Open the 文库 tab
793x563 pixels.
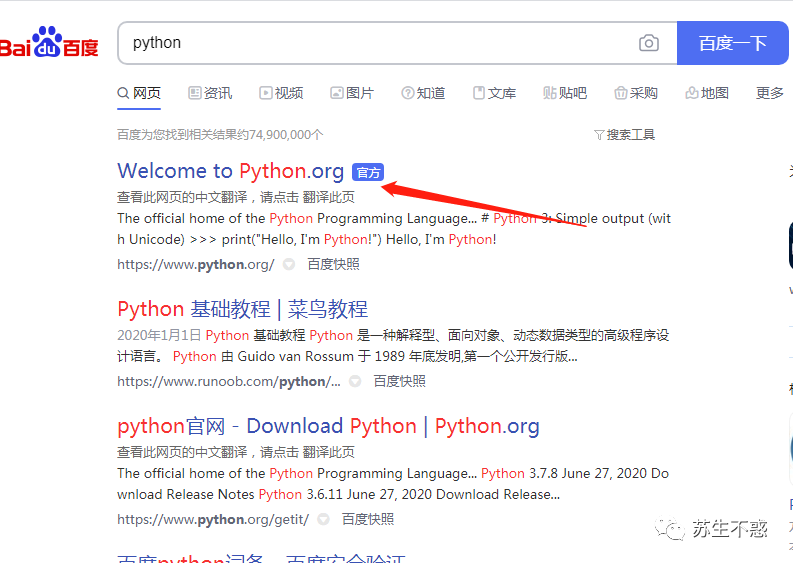coord(495,93)
